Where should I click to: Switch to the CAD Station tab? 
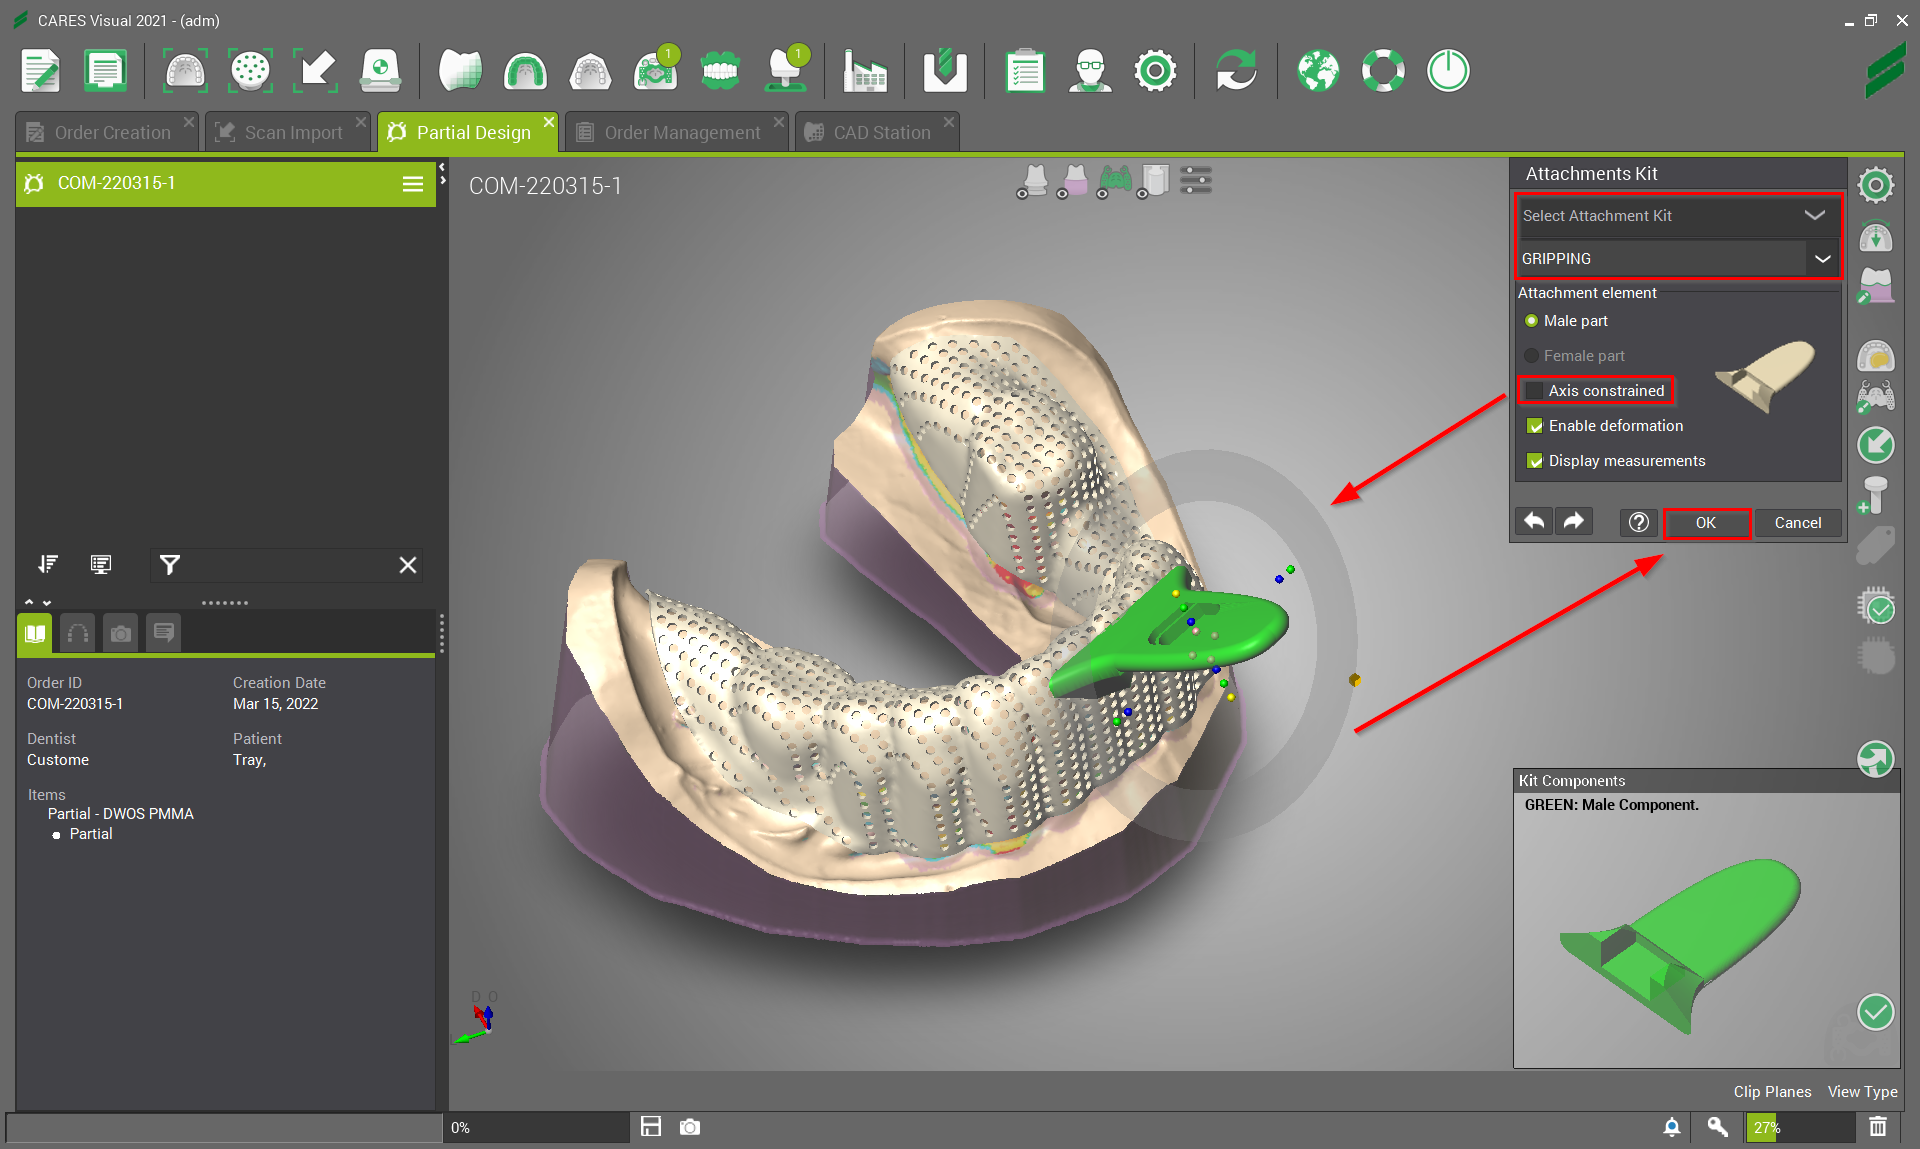click(881, 133)
